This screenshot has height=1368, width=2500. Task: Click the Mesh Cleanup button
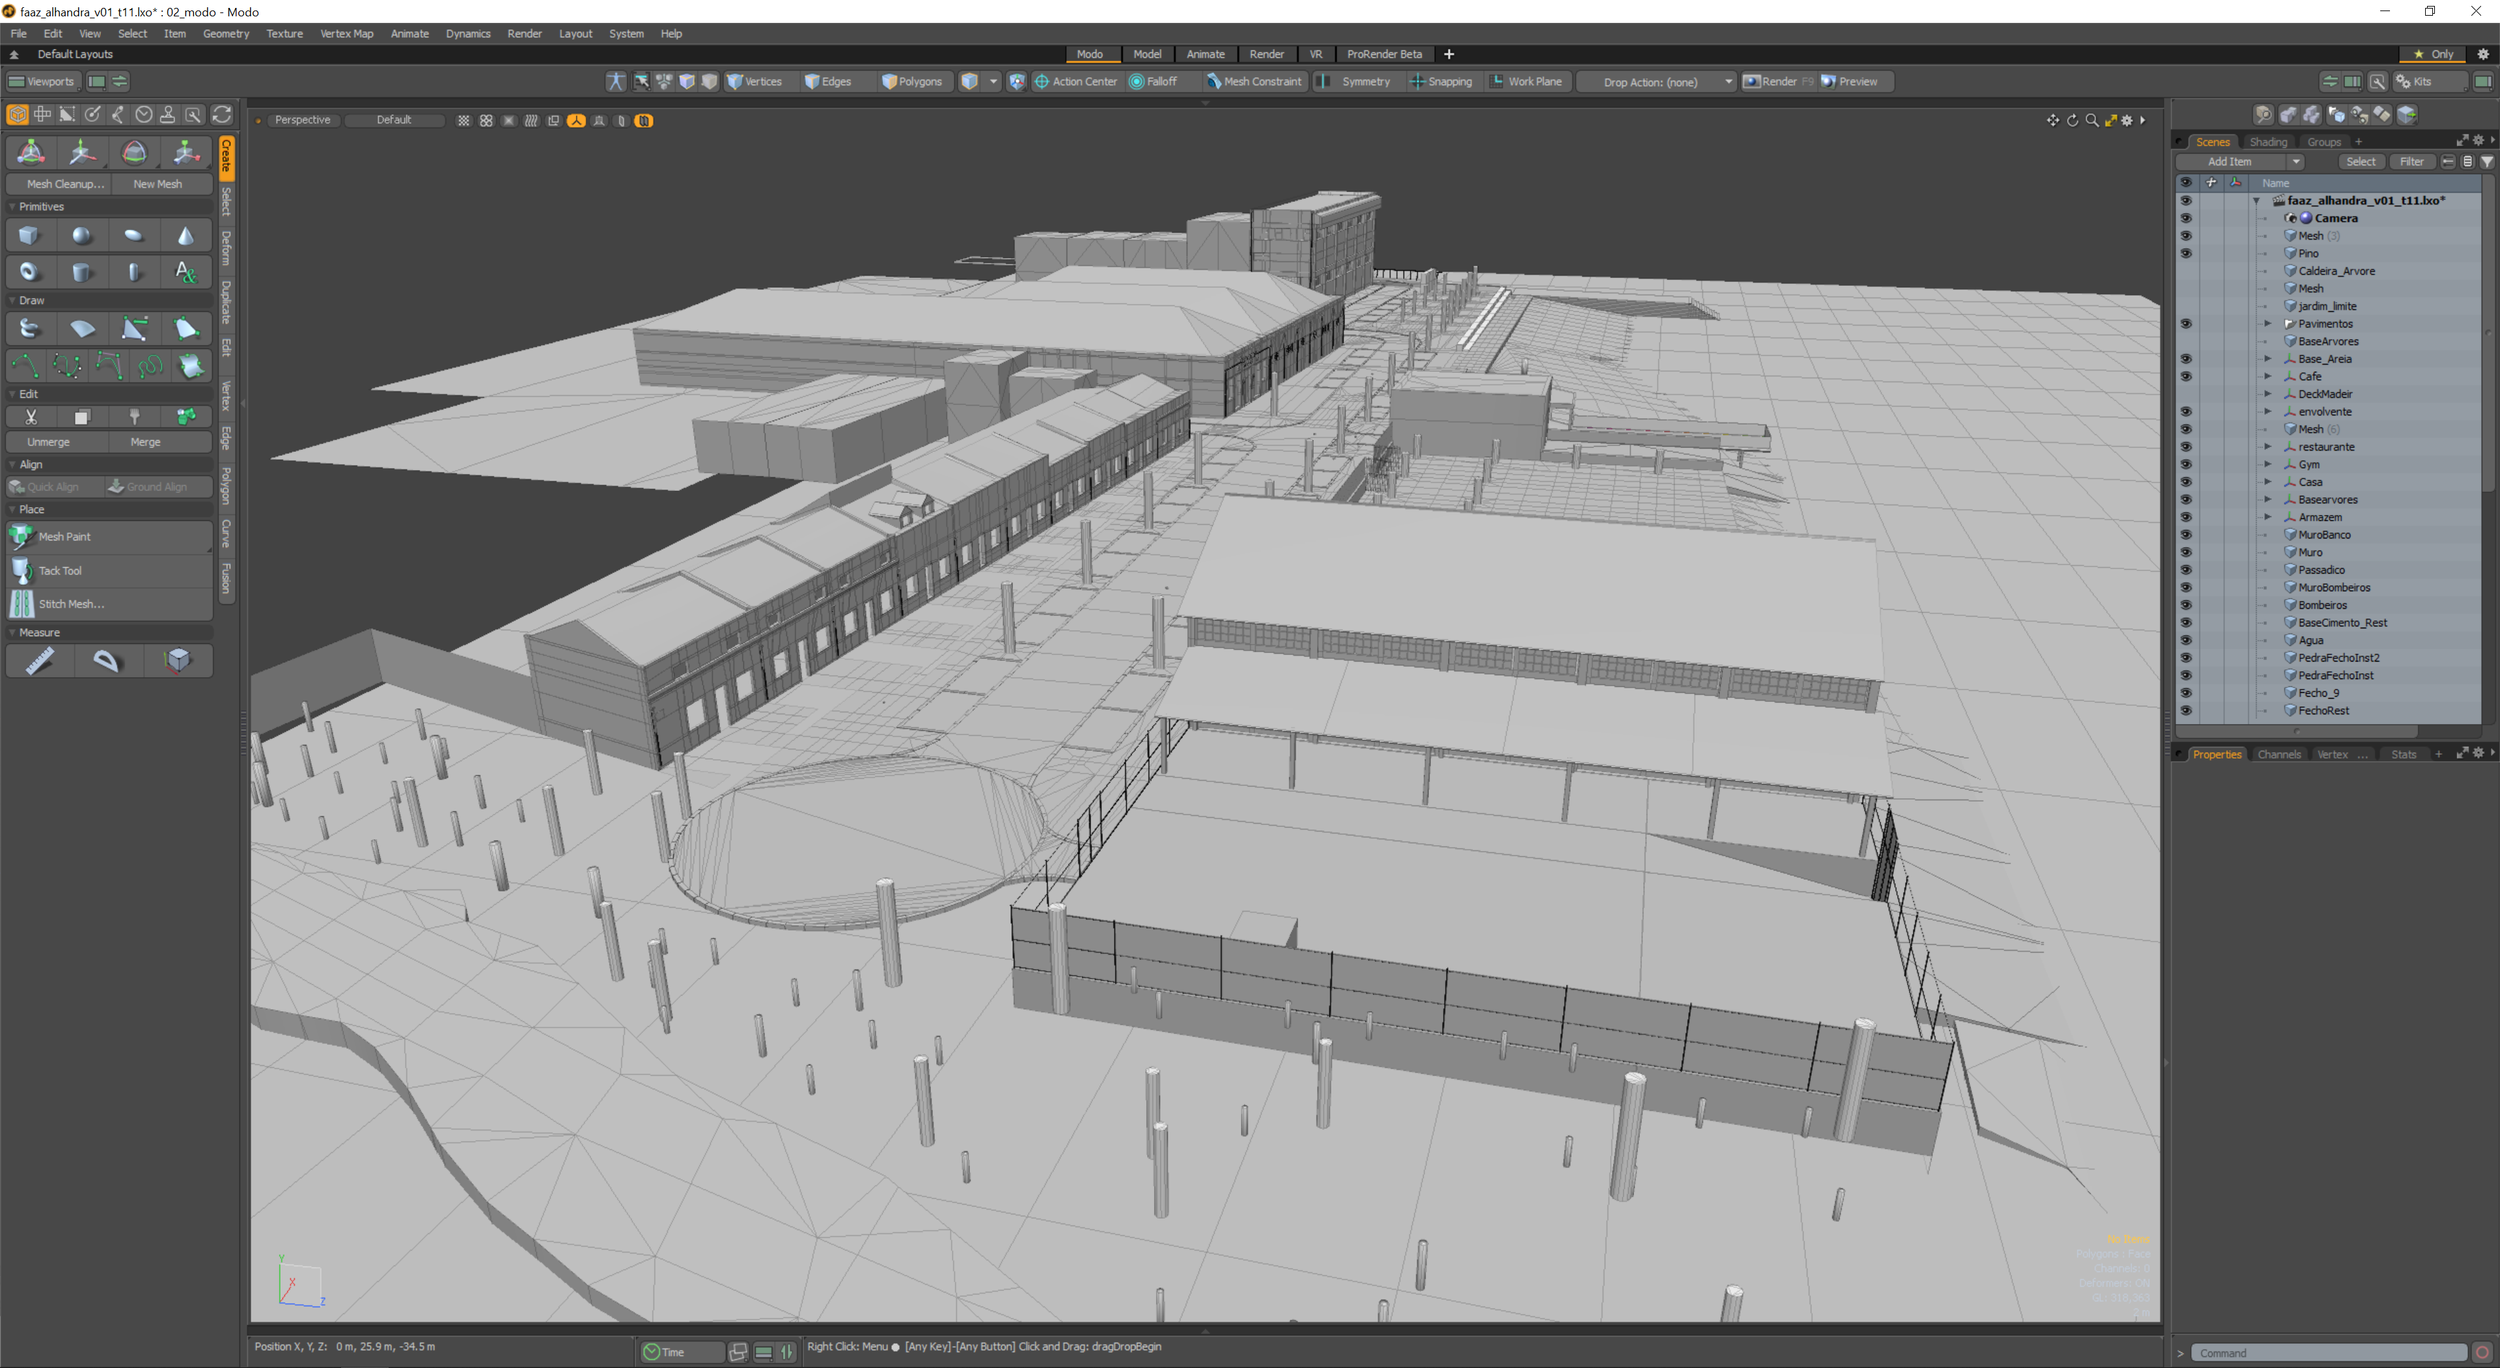pyautogui.click(x=64, y=184)
